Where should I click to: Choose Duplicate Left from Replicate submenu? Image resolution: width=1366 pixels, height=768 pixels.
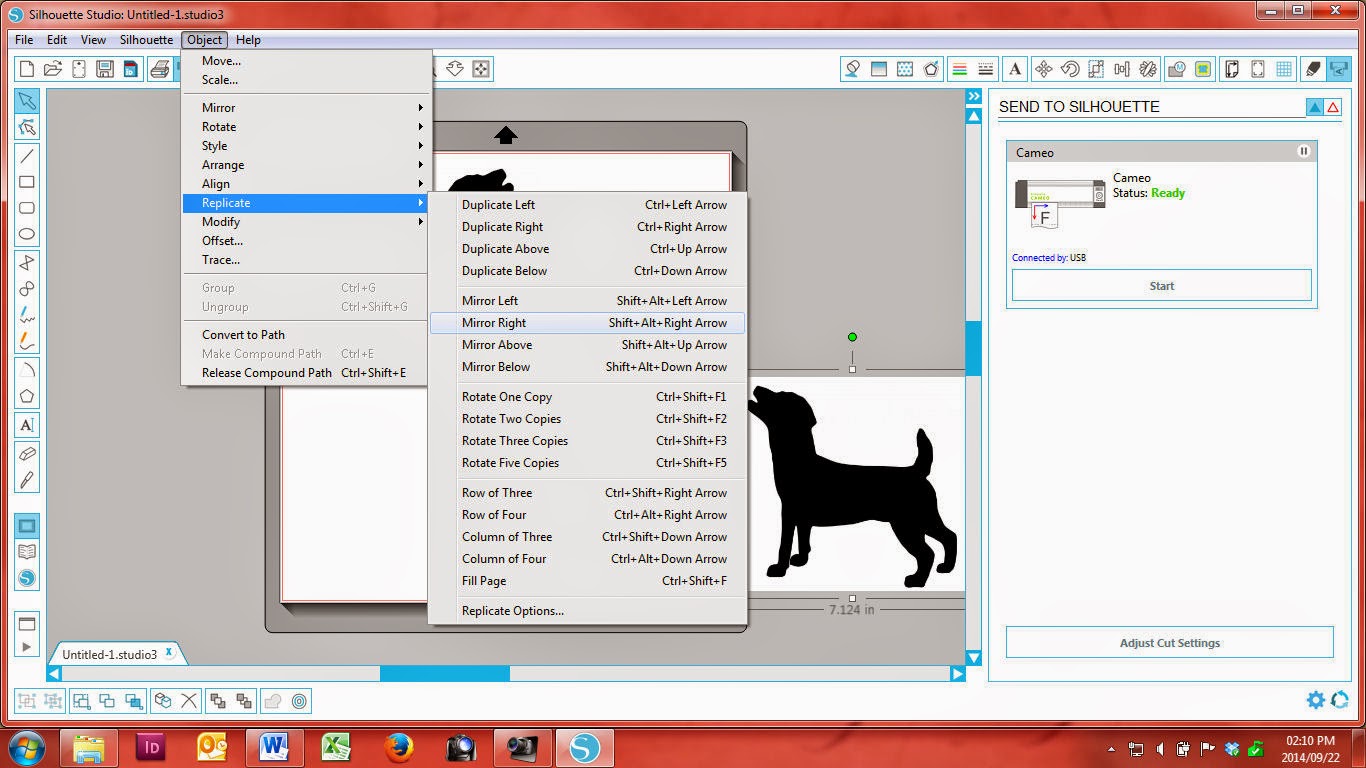point(587,205)
